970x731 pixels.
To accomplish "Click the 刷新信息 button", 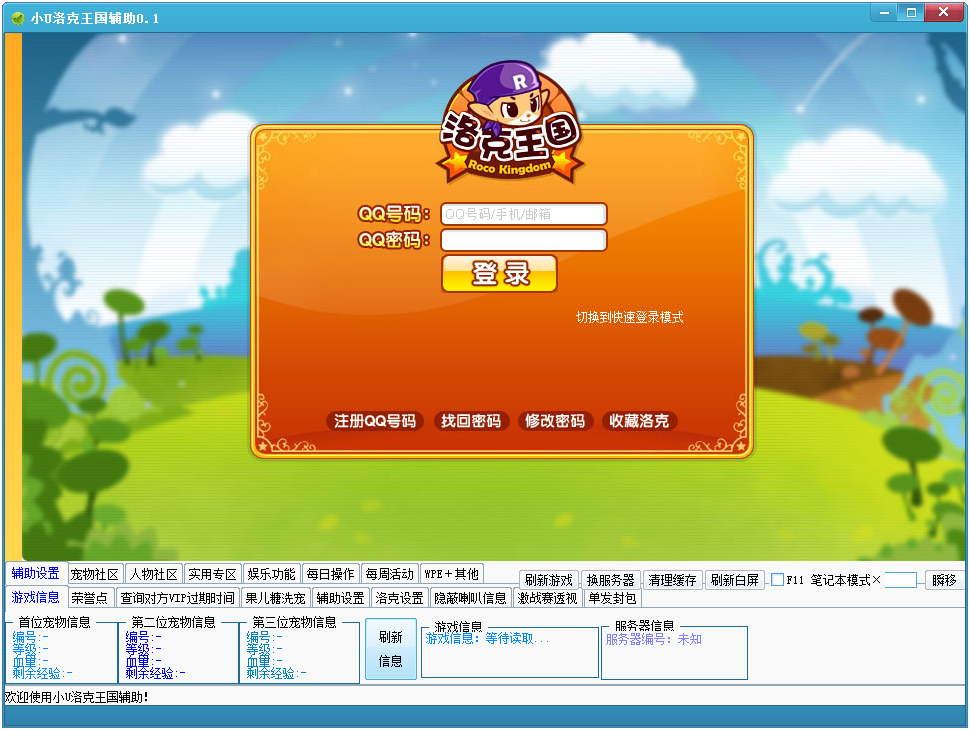I will (390, 649).
